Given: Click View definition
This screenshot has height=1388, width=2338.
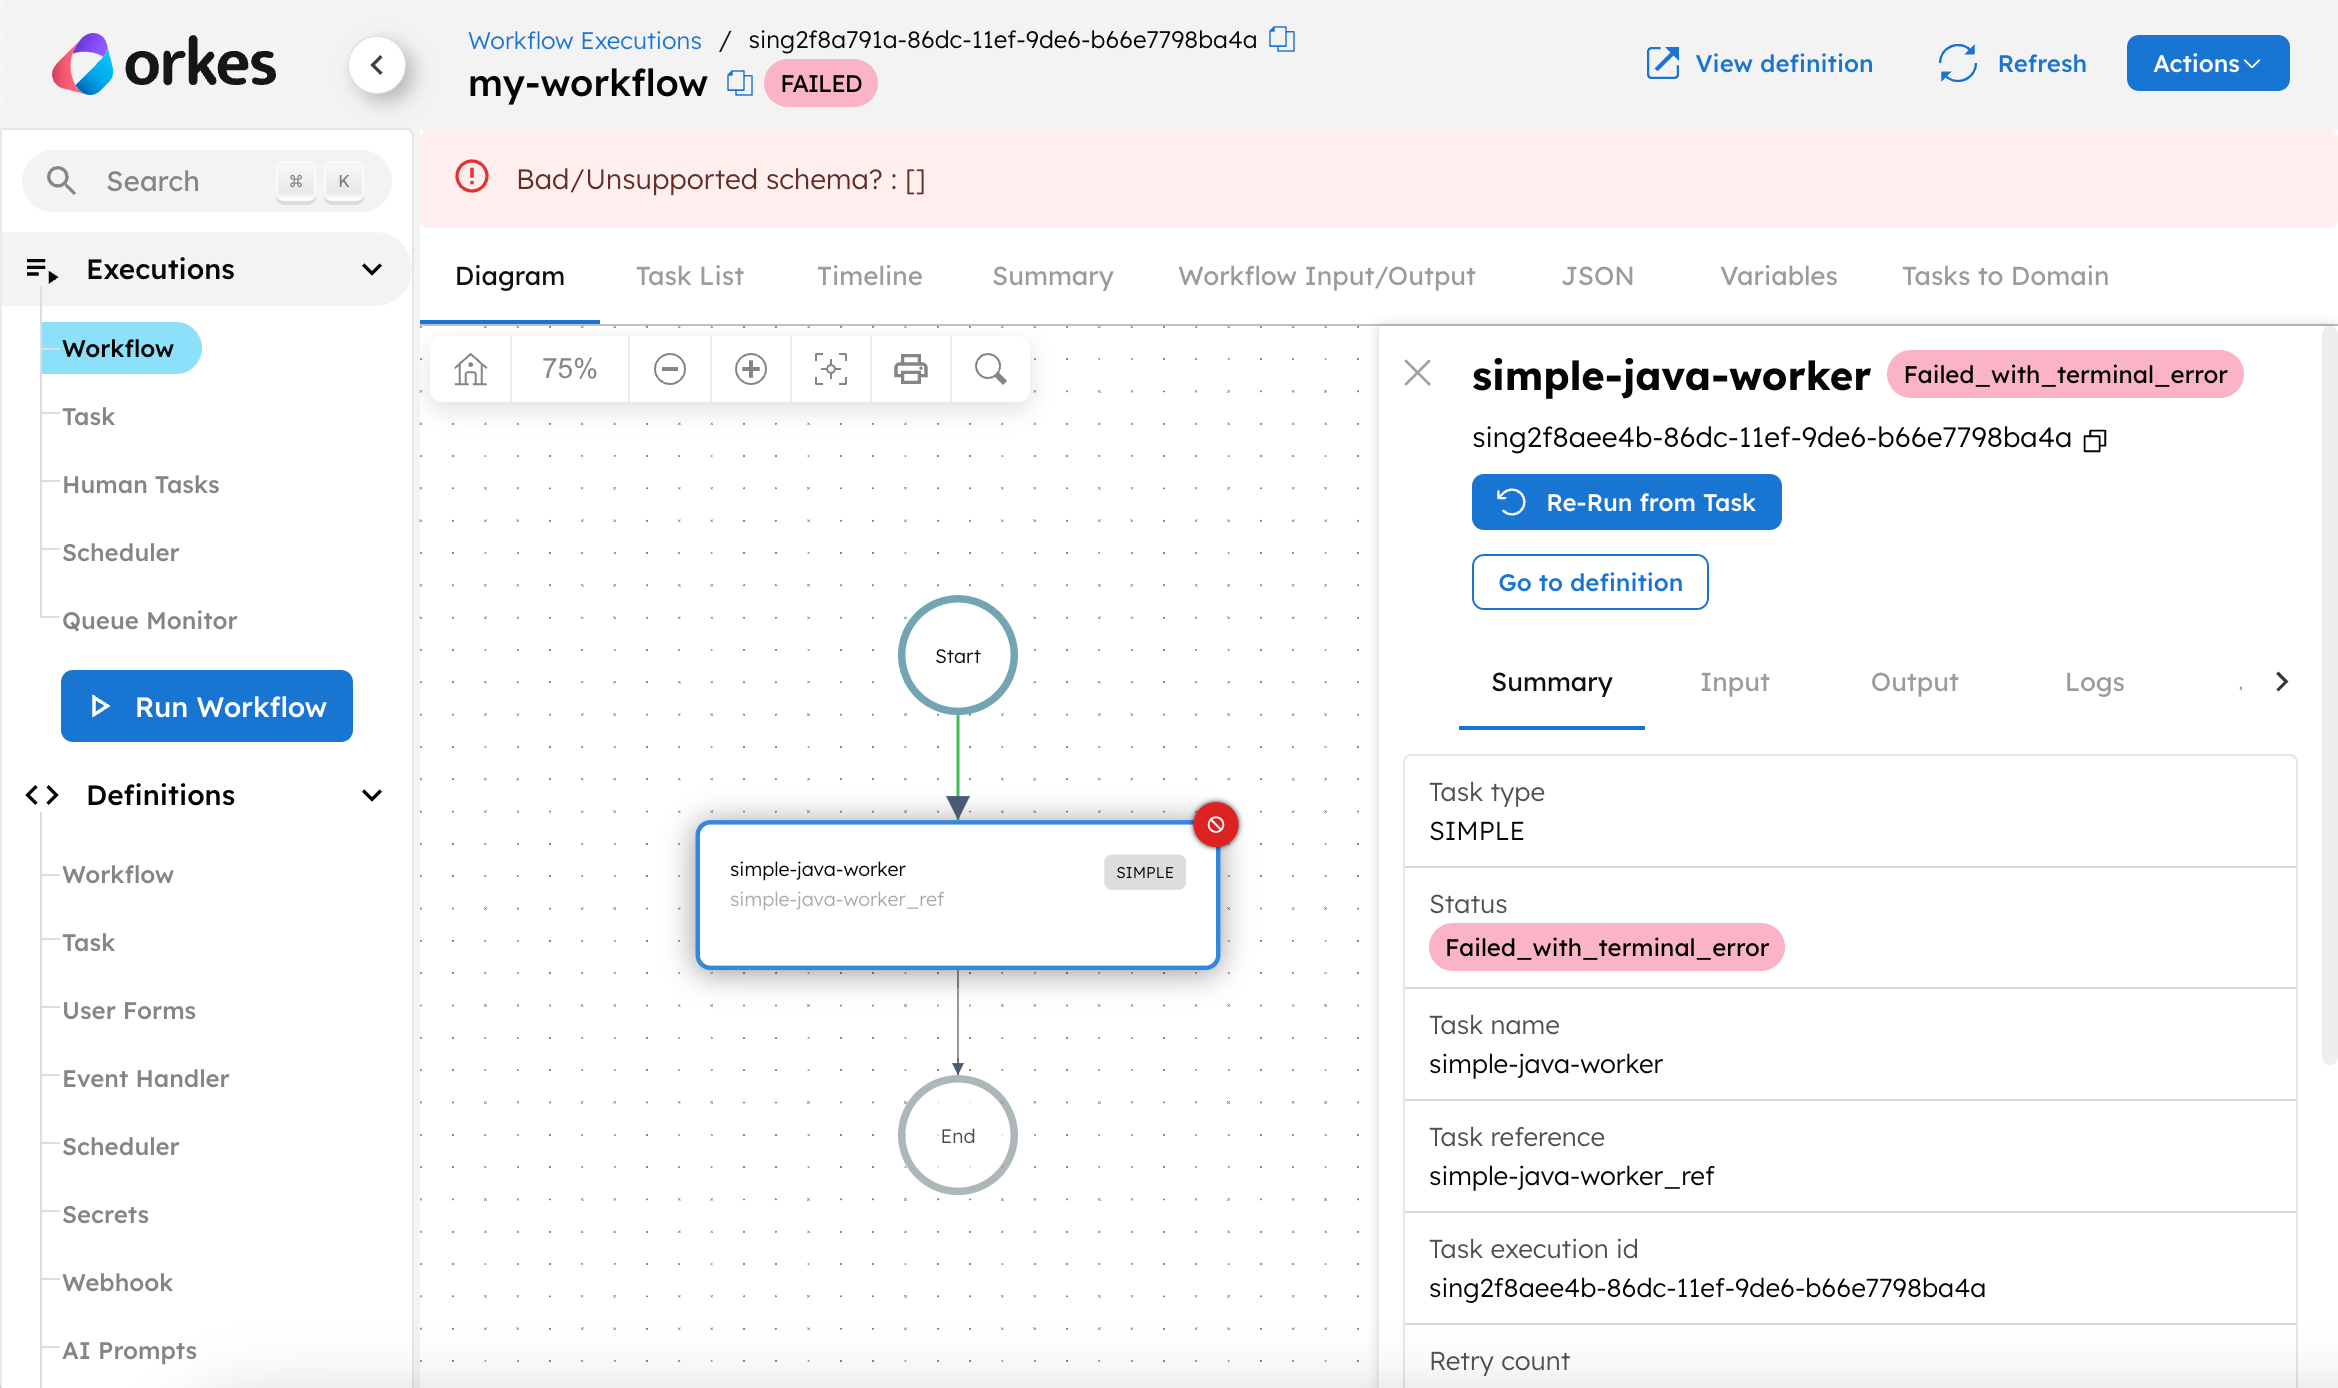Looking at the screenshot, I should (x=1760, y=63).
